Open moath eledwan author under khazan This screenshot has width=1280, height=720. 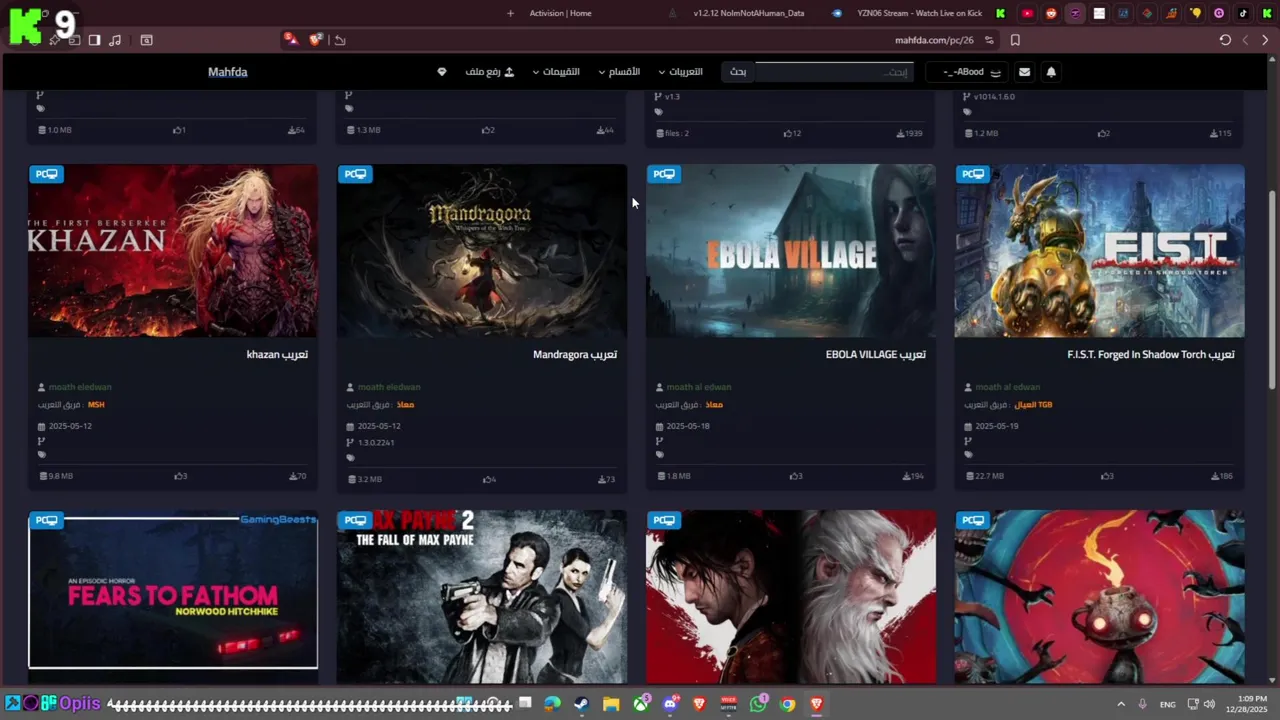pos(80,387)
